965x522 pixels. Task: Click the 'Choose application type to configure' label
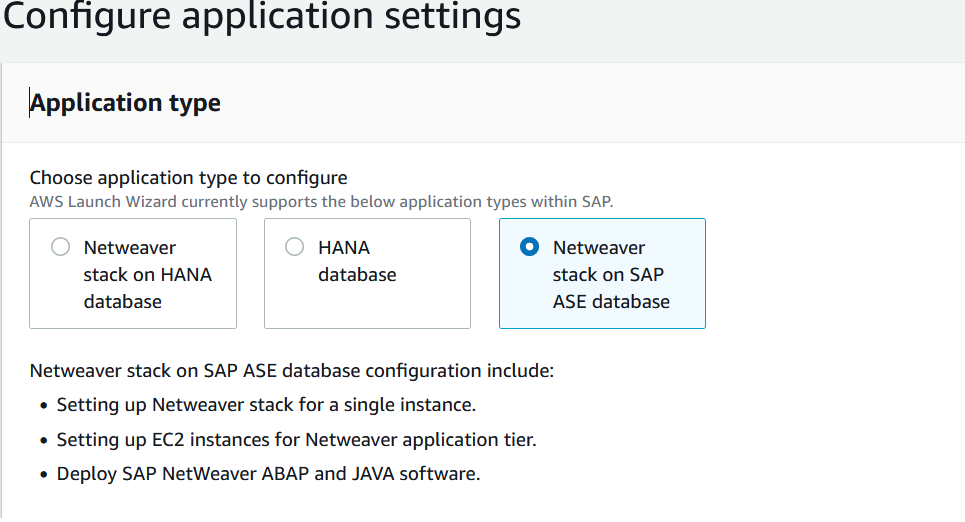click(189, 178)
